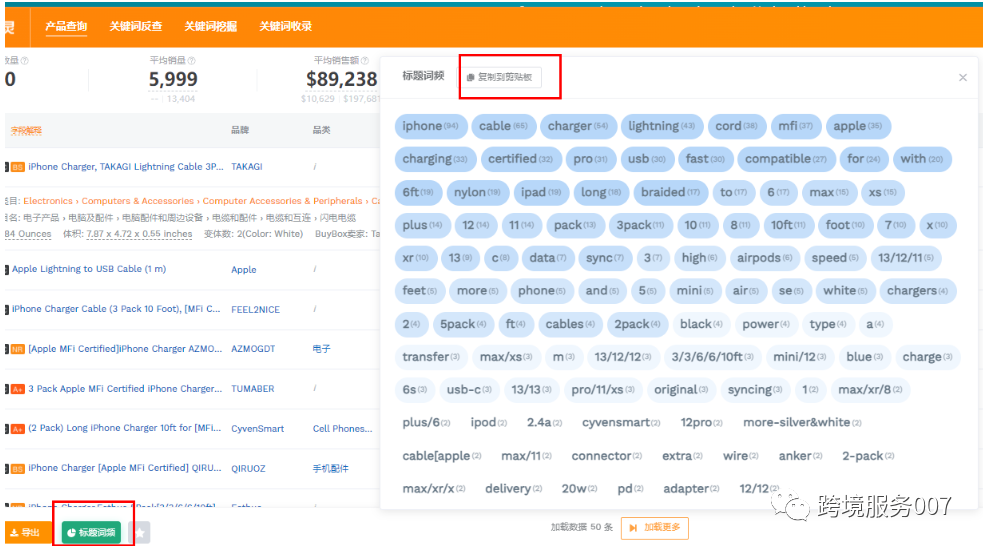Click Computer Accessories & Peripherals breadcrumb
The image size is (983, 549).
282,201
